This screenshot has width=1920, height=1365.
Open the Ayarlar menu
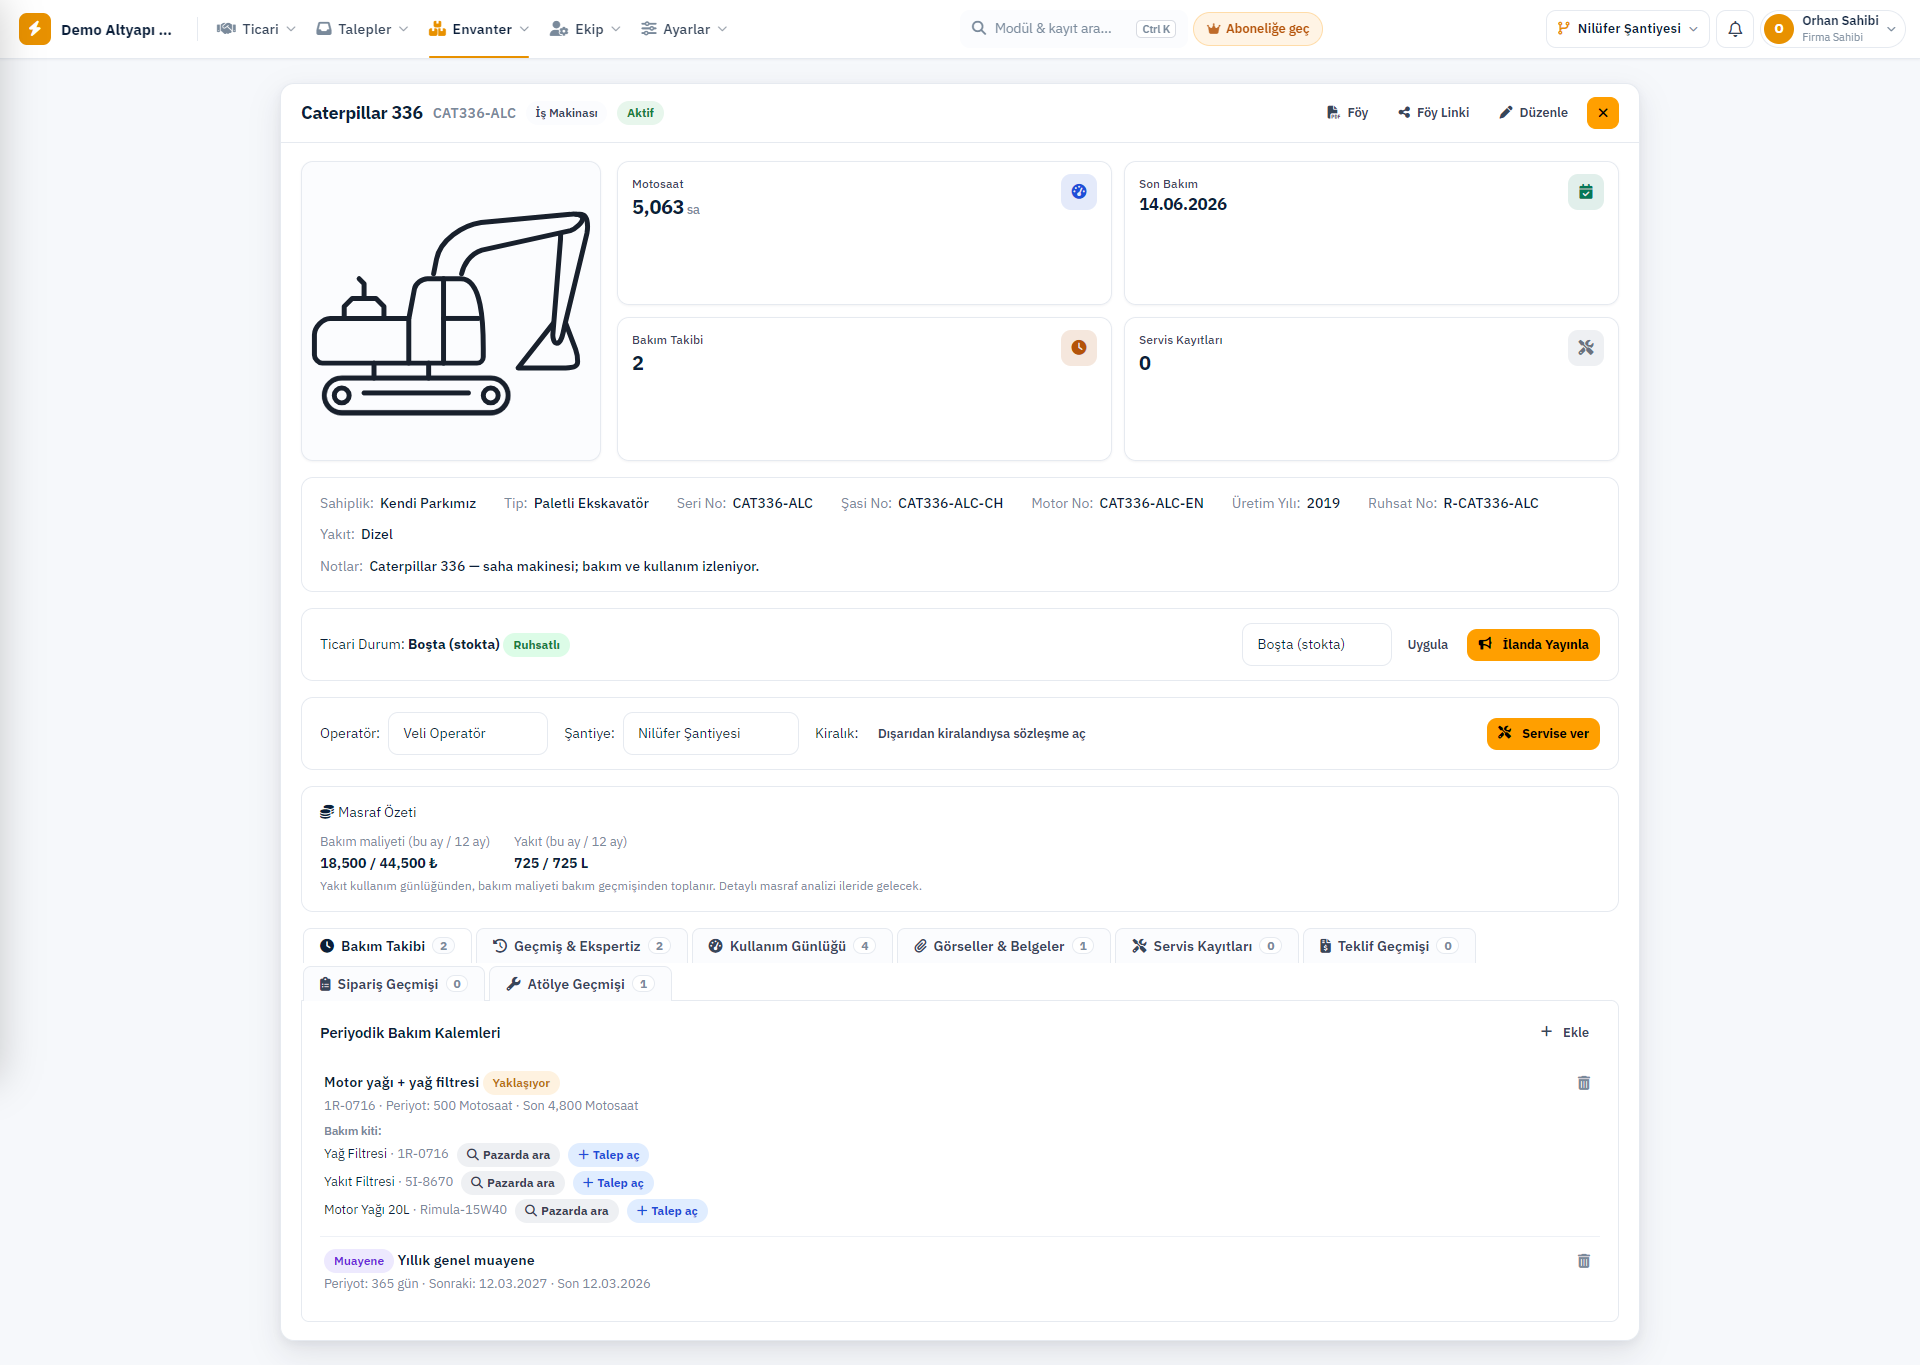point(684,29)
